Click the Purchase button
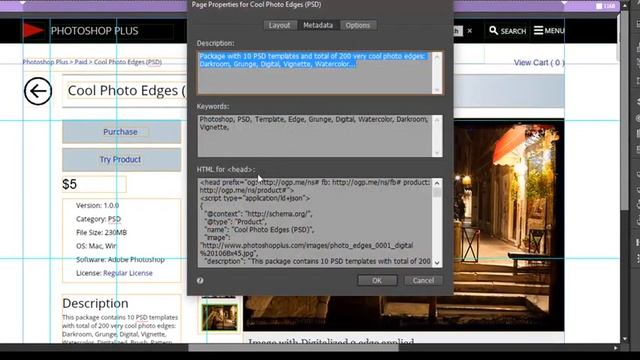640x360 pixels. (121, 132)
